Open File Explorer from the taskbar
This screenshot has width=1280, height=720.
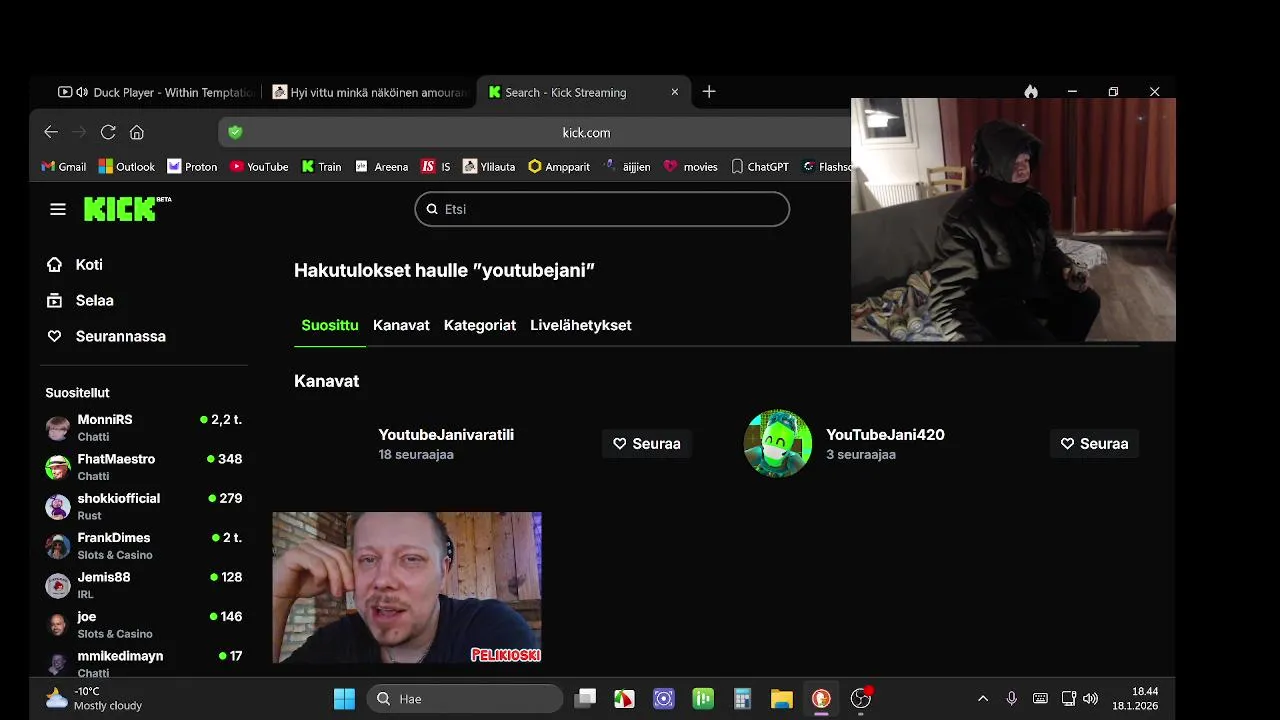coord(782,699)
